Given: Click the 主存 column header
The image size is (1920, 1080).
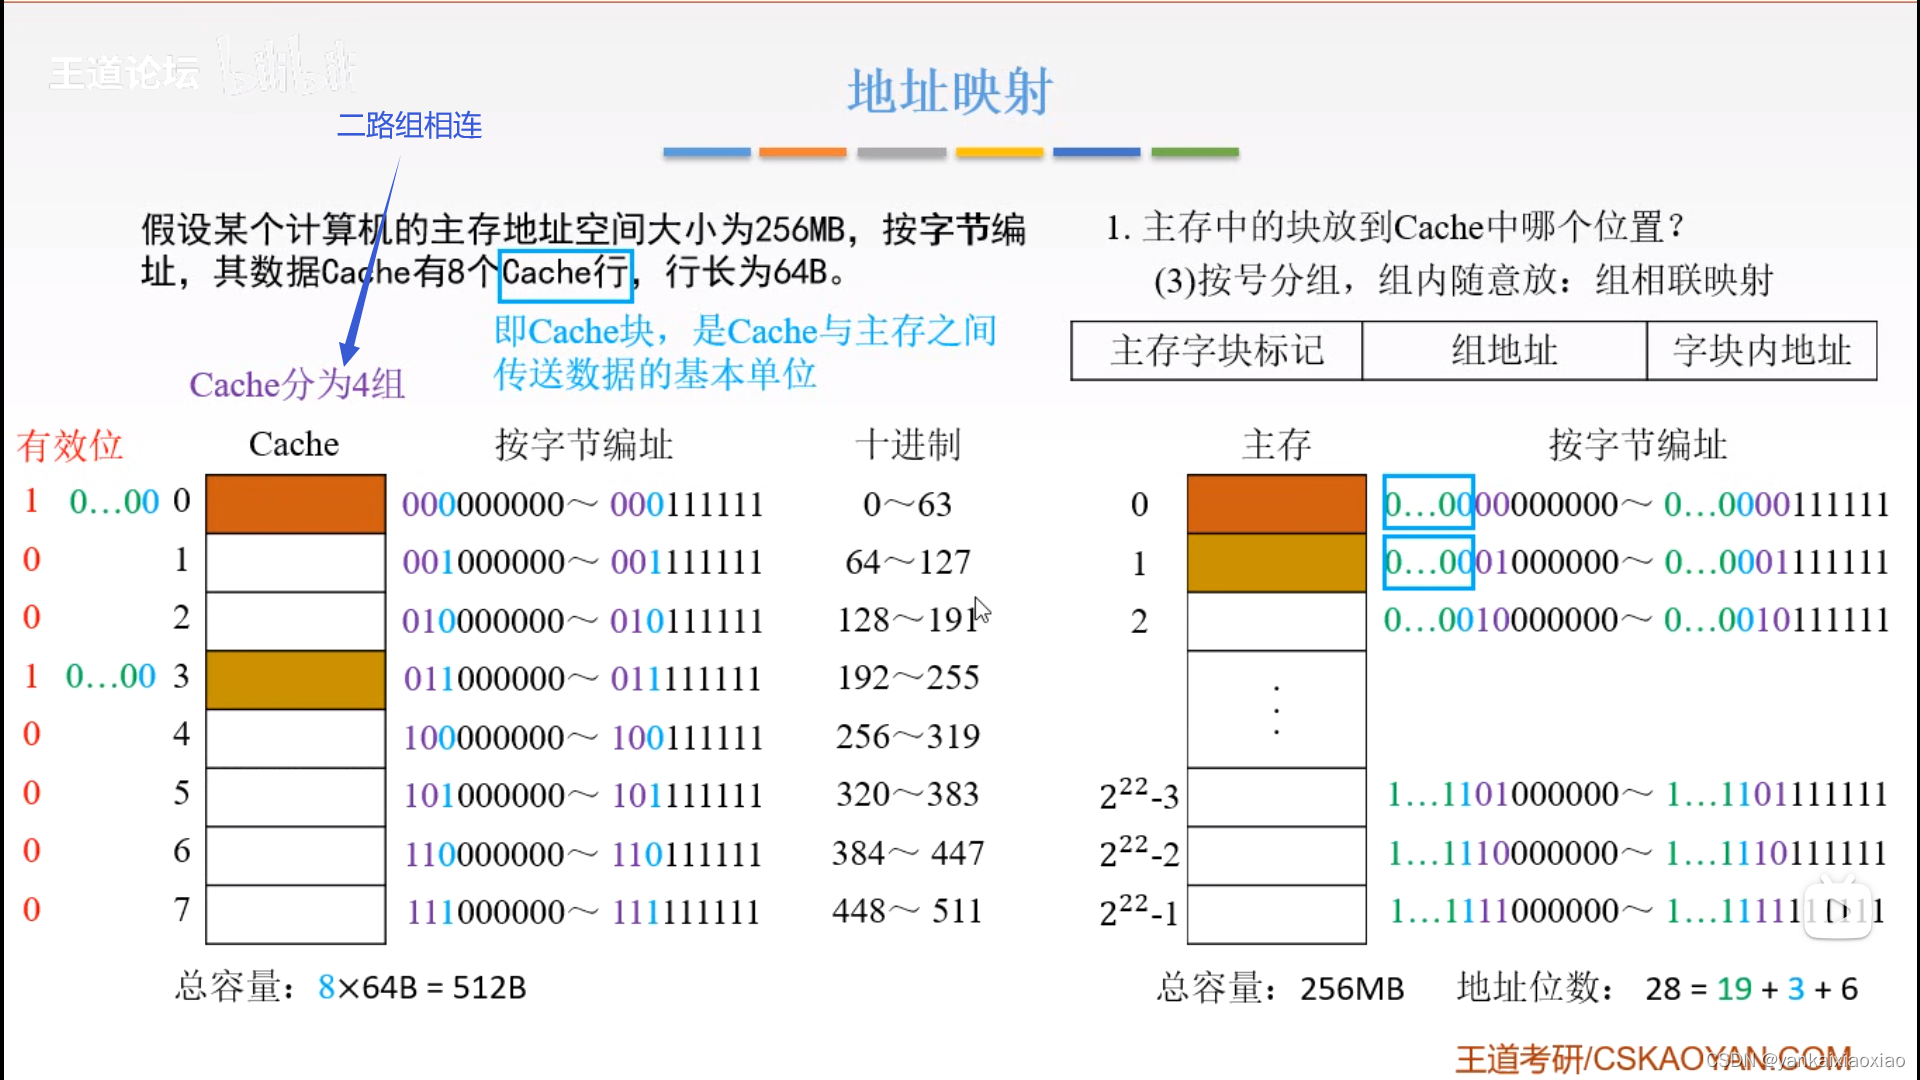Looking at the screenshot, I should click(x=1276, y=444).
